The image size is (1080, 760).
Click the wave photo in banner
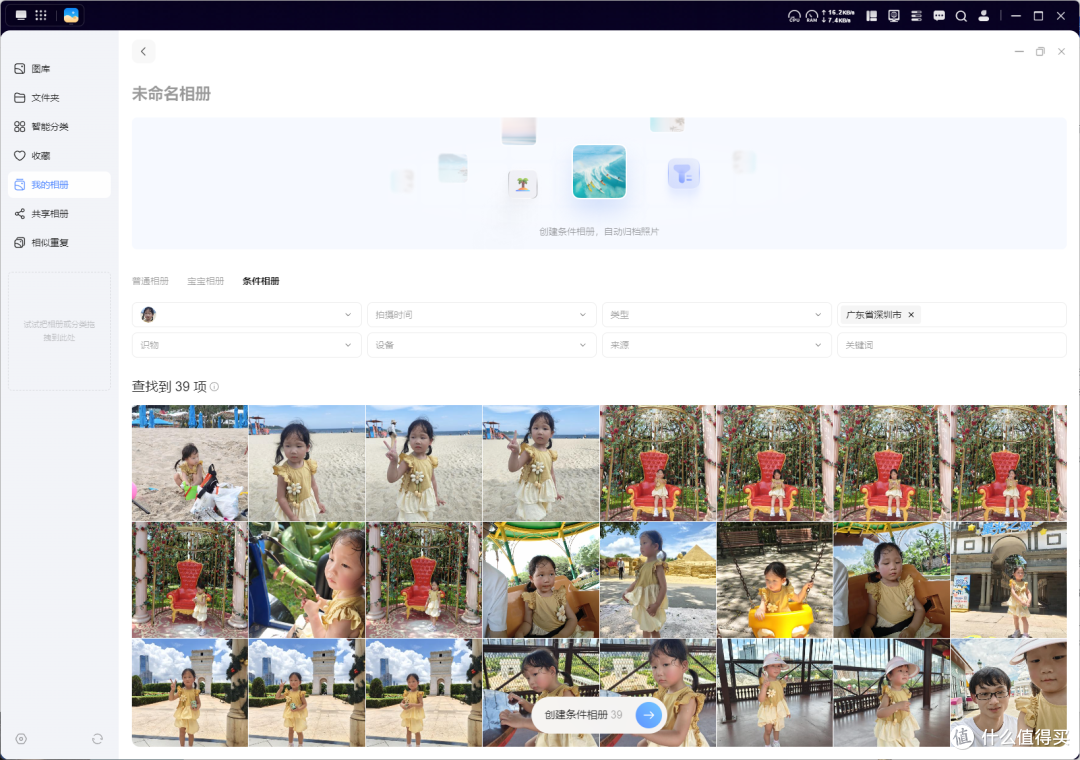click(x=599, y=172)
